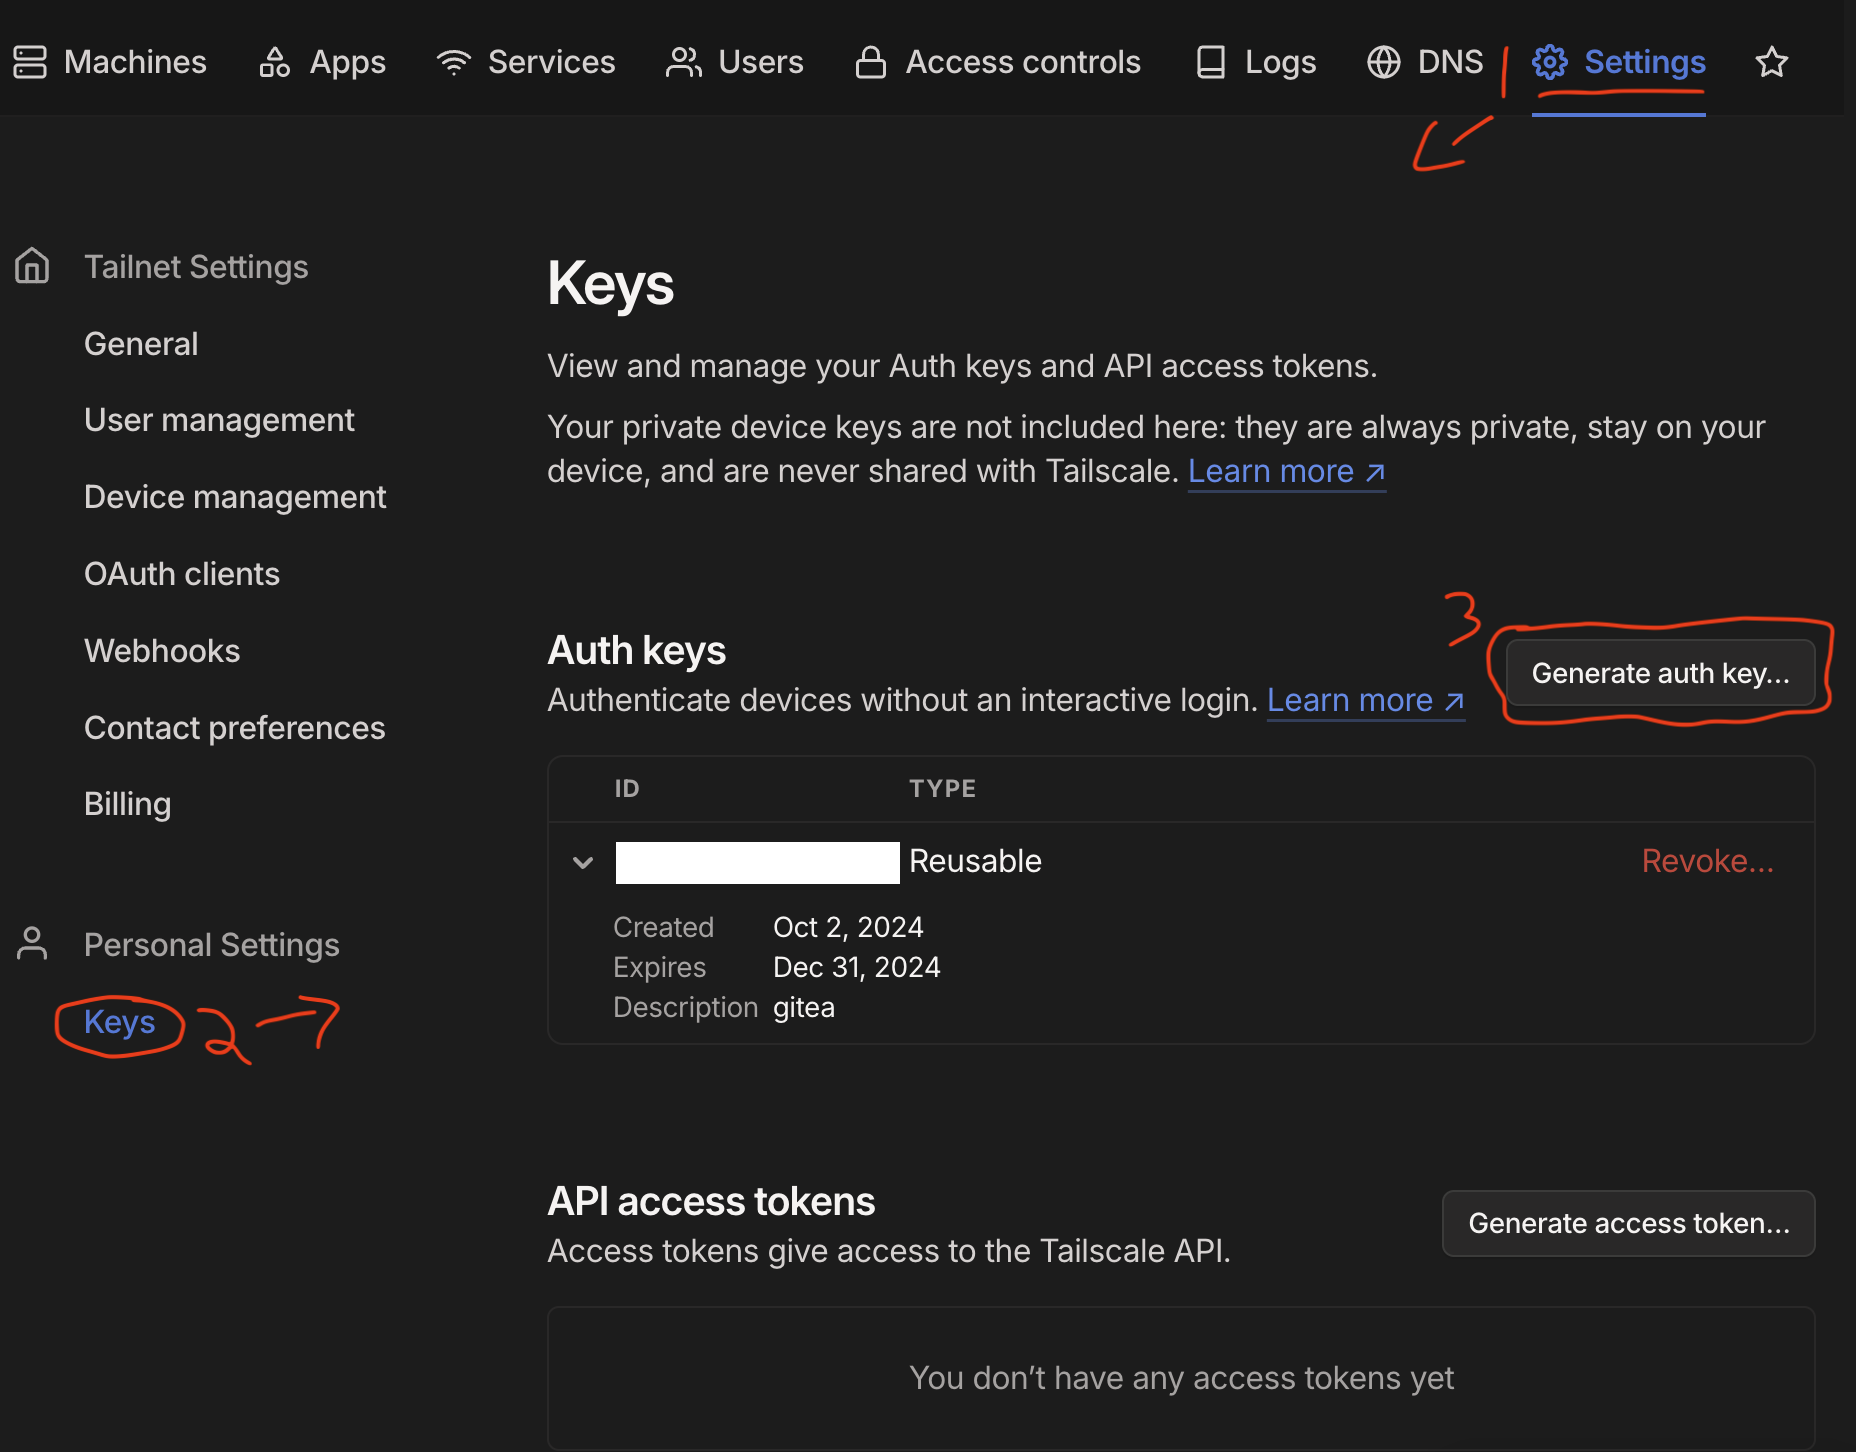Click the 'Dec 31, 2024' expiry date
Screen dimensions: 1856x1452
coord(856,967)
